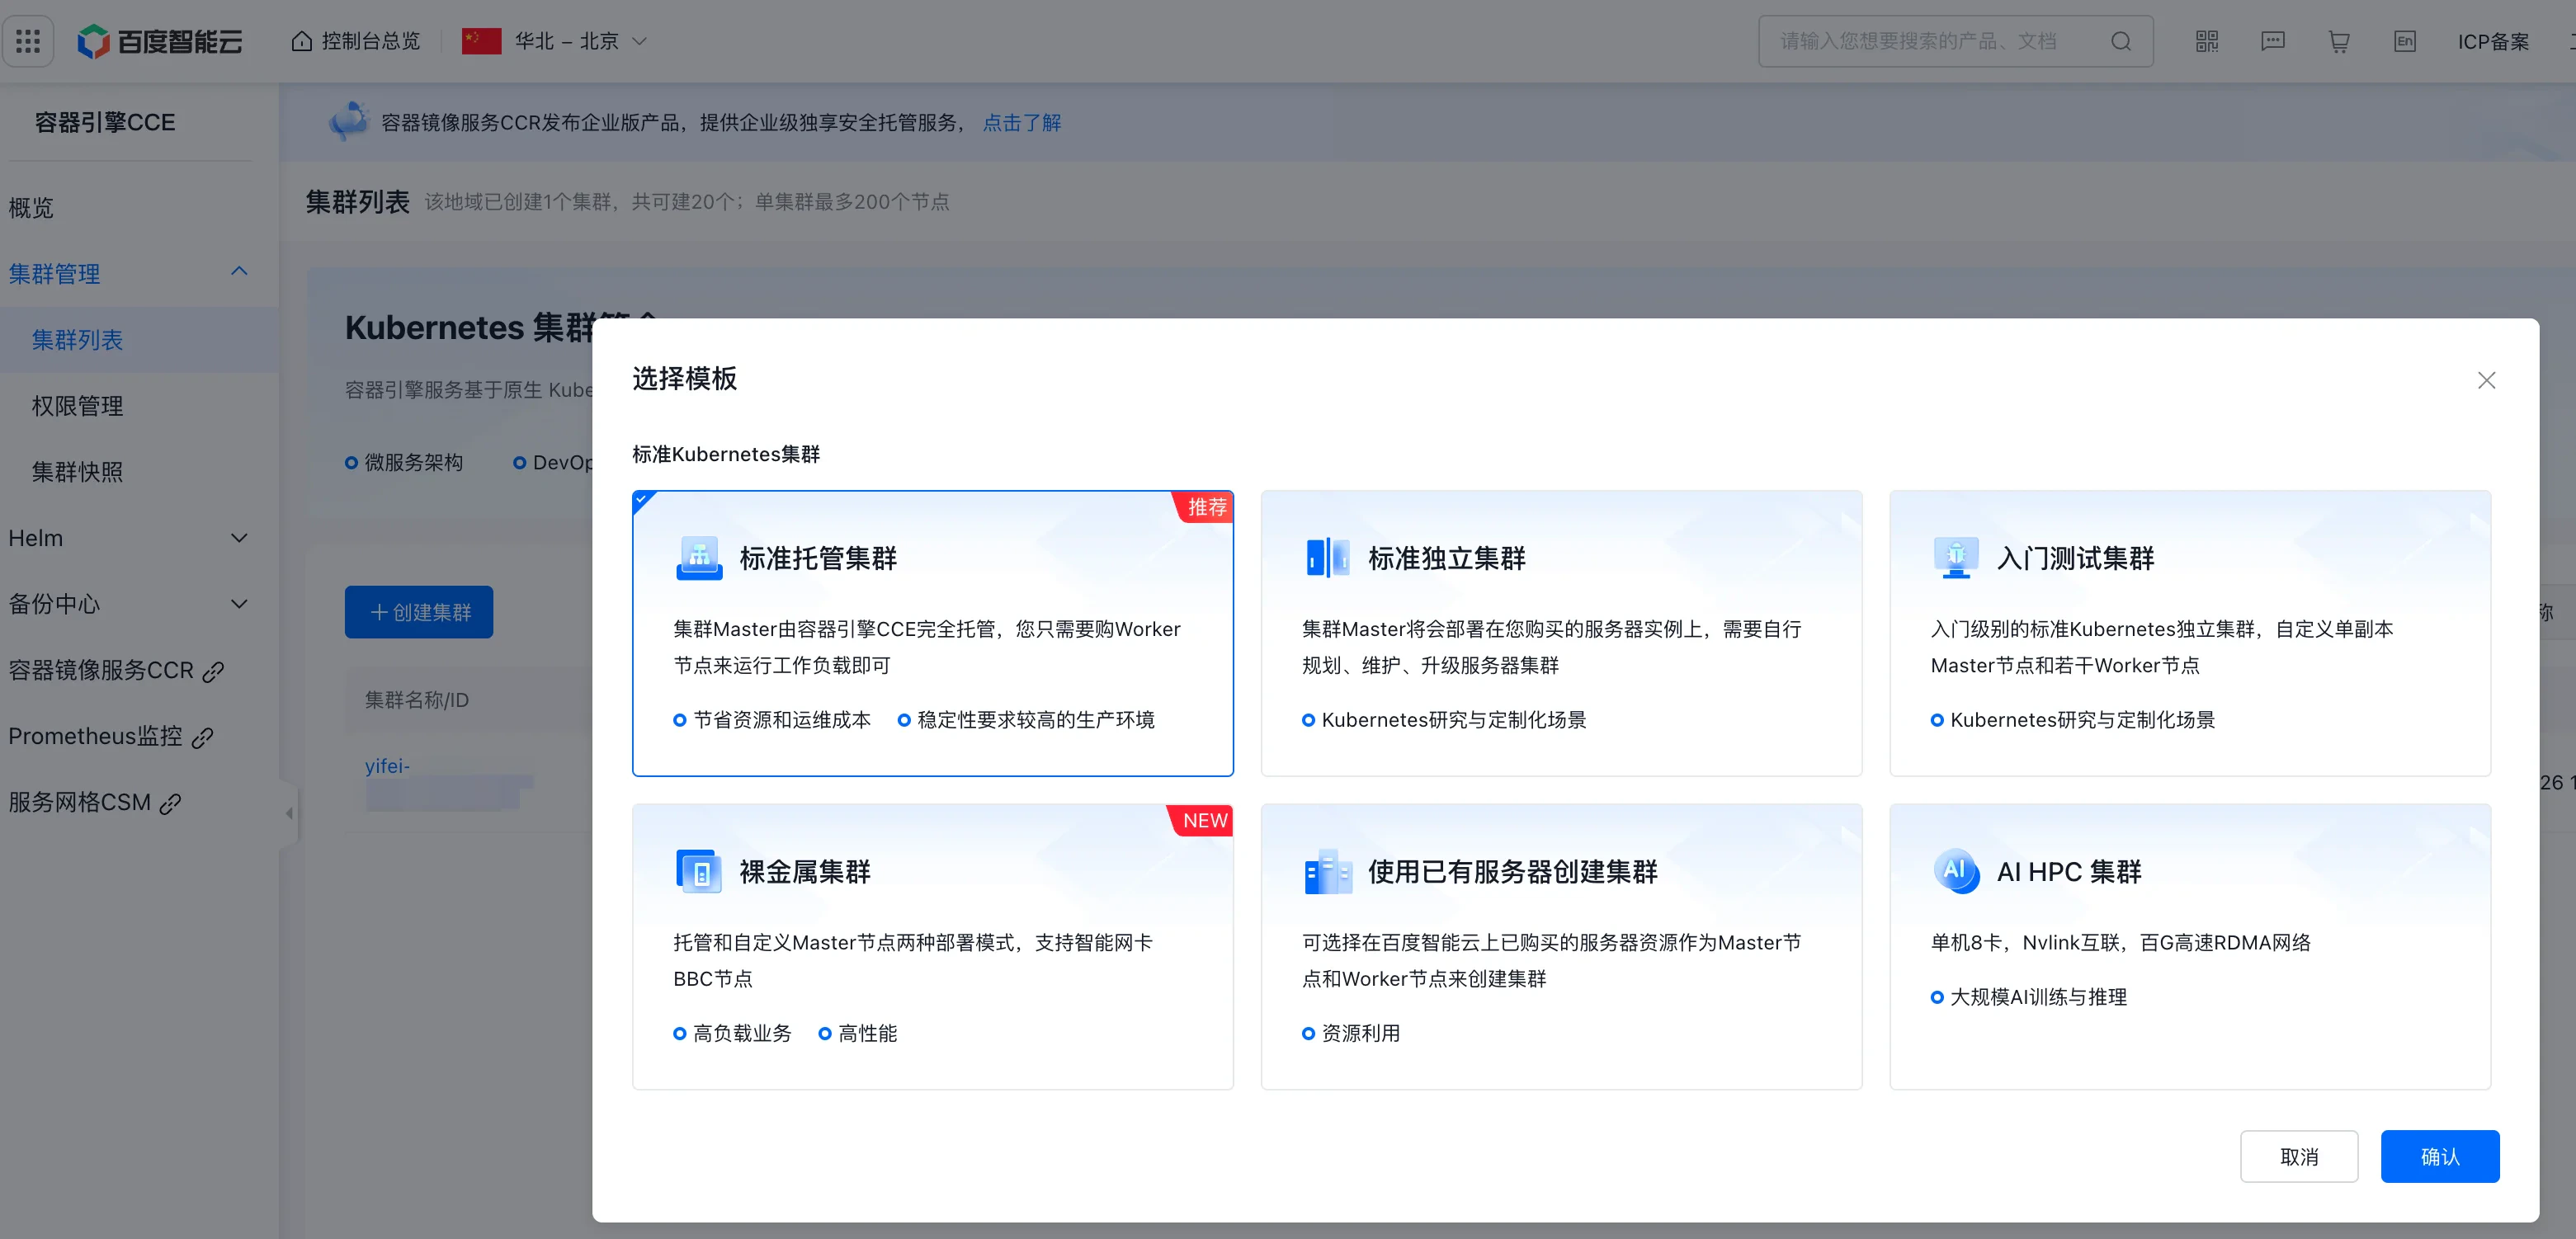Expand the Helm sidebar section
The width and height of the screenshot is (2576, 1239).
coord(128,538)
